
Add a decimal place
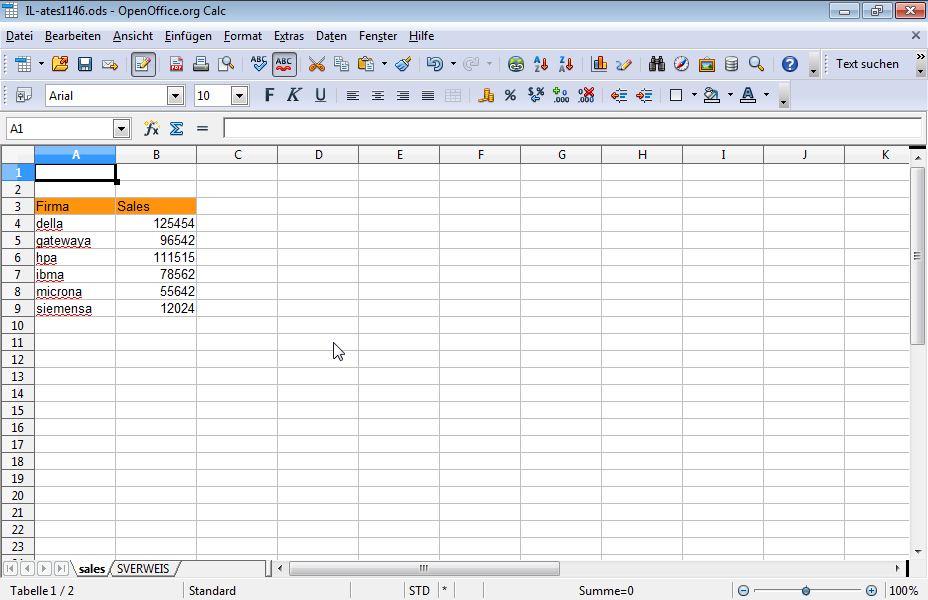tap(560, 95)
